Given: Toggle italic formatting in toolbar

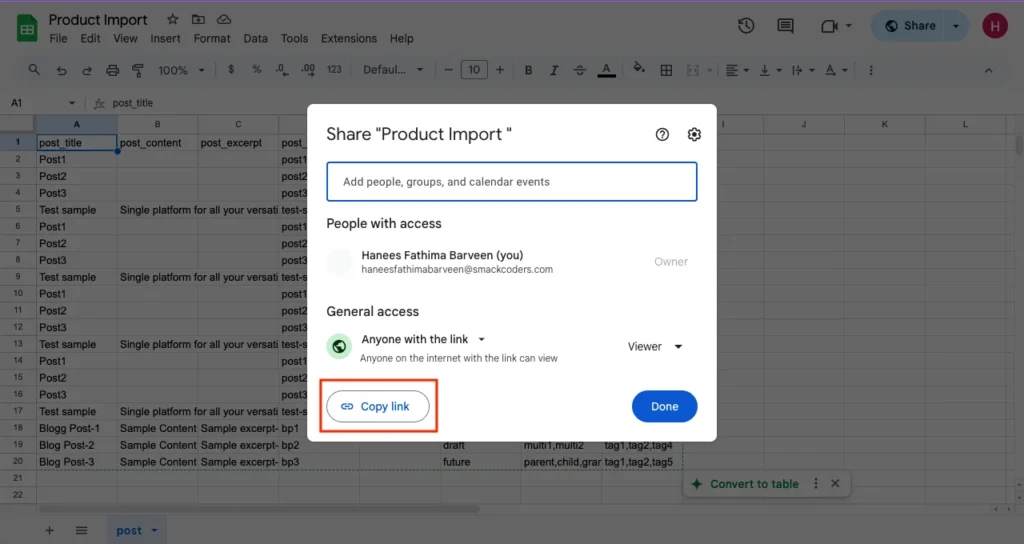Looking at the screenshot, I should [x=554, y=71].
